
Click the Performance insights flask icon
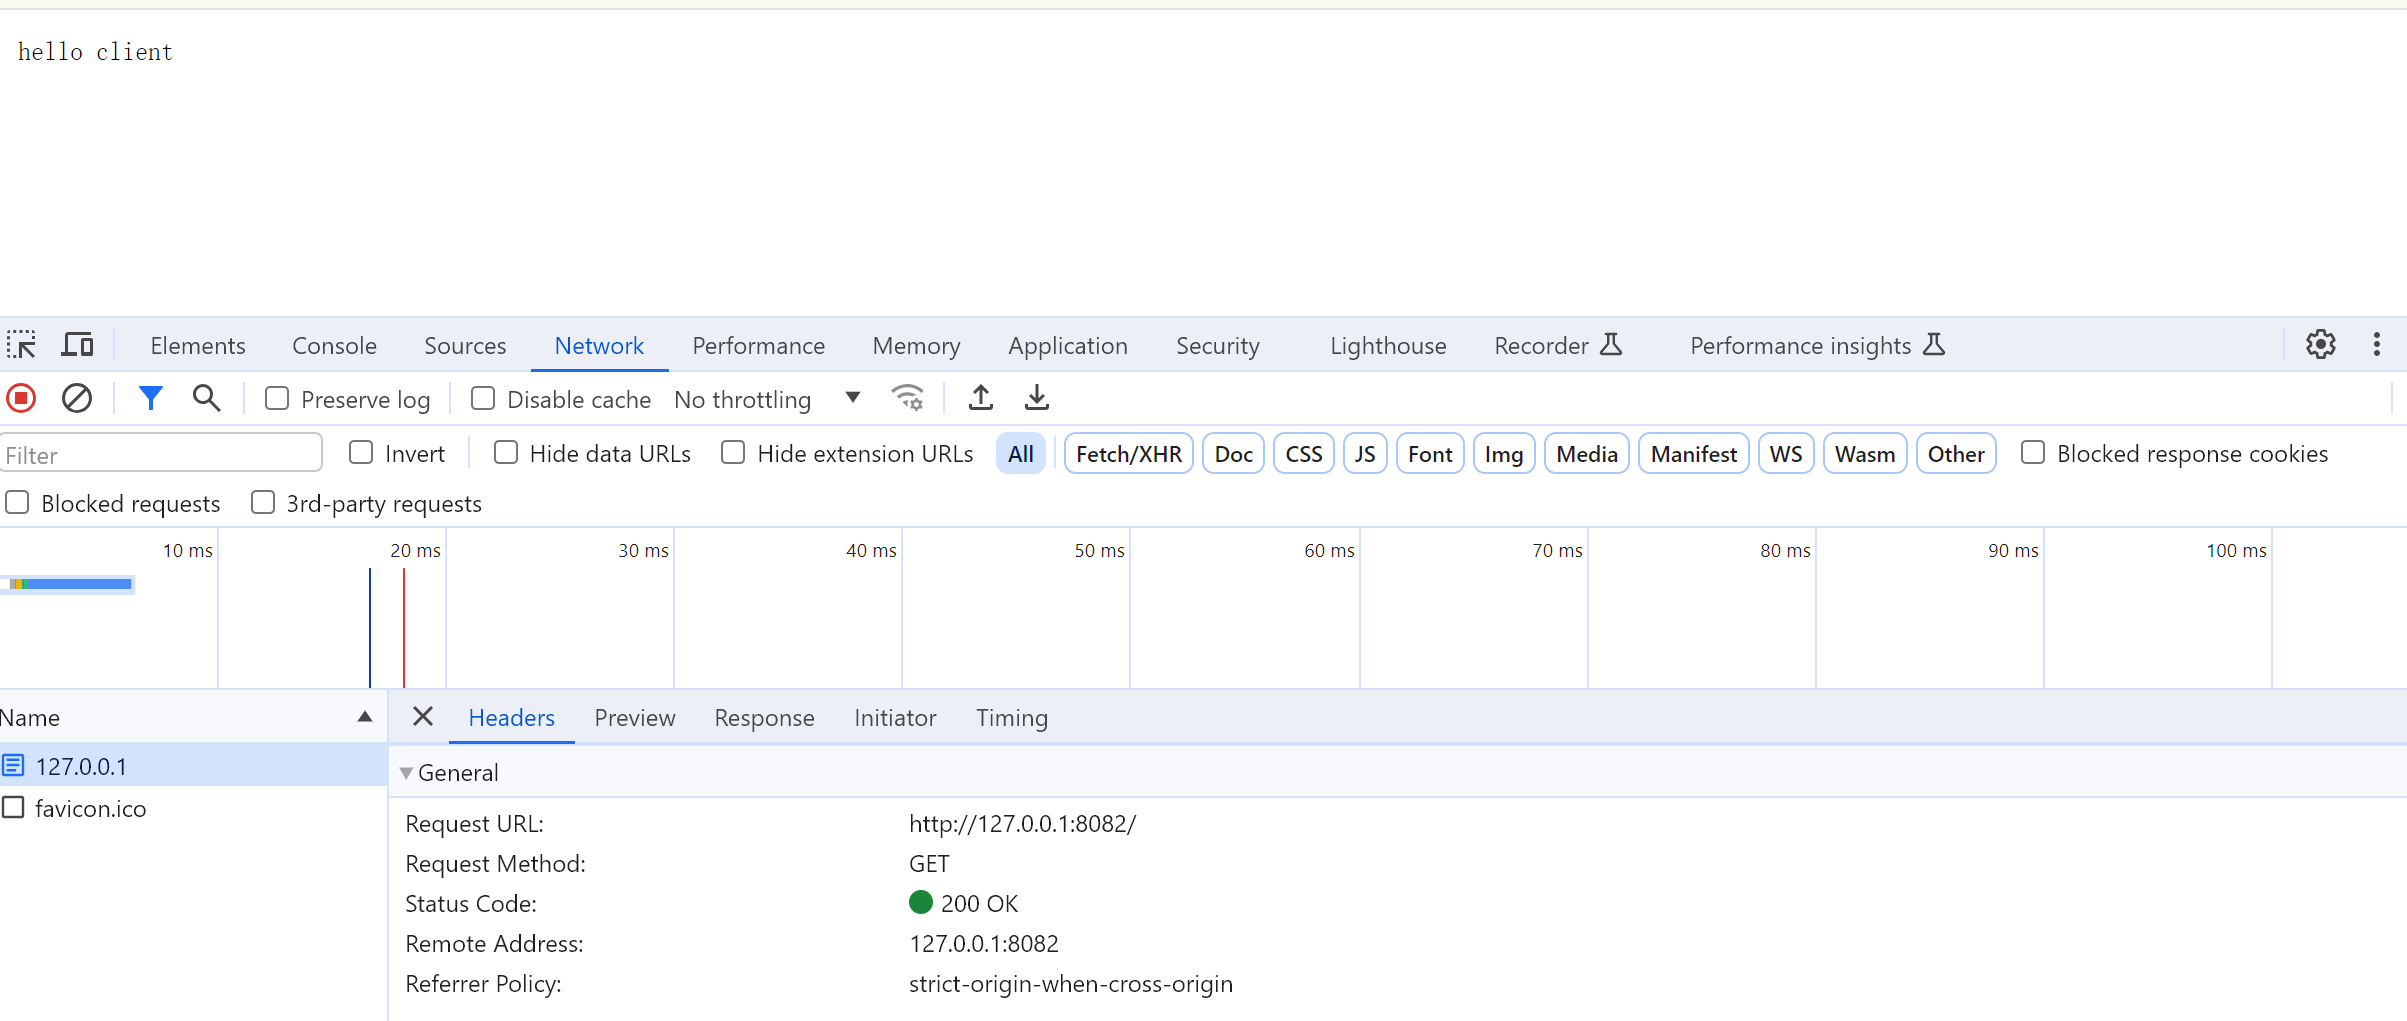1934,345
